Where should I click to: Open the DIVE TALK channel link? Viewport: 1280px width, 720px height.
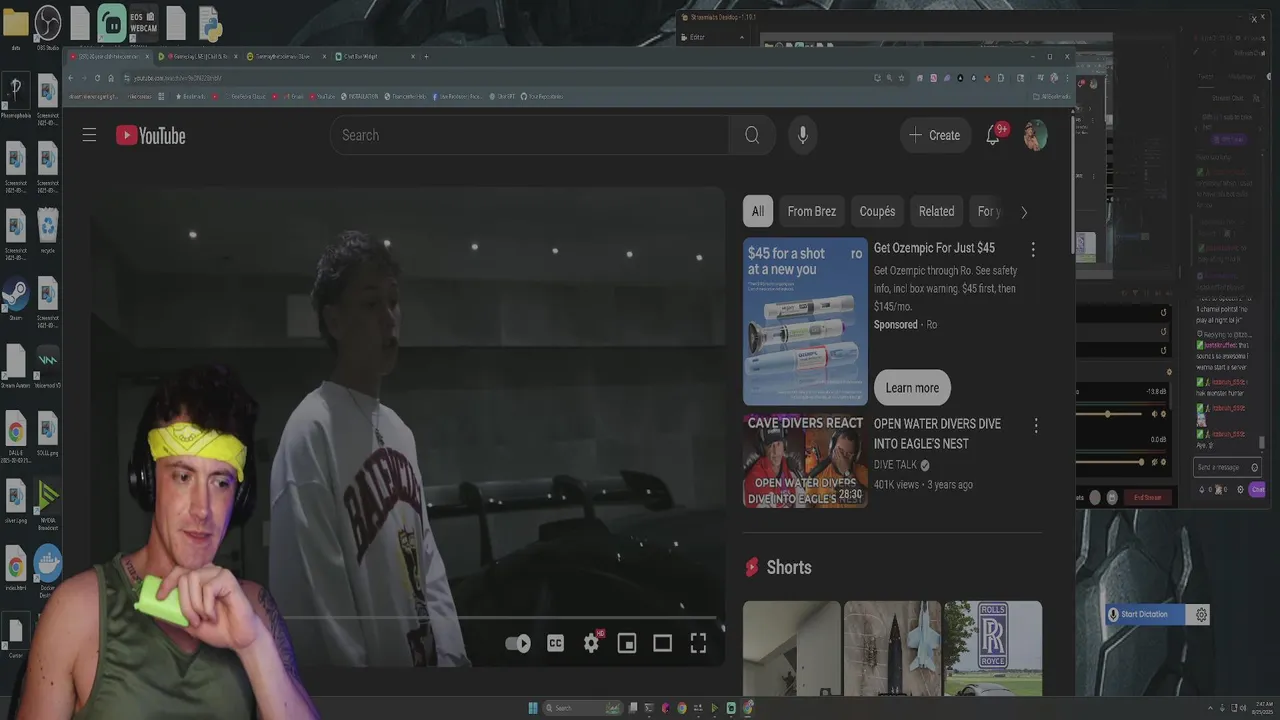click(895, 465)
